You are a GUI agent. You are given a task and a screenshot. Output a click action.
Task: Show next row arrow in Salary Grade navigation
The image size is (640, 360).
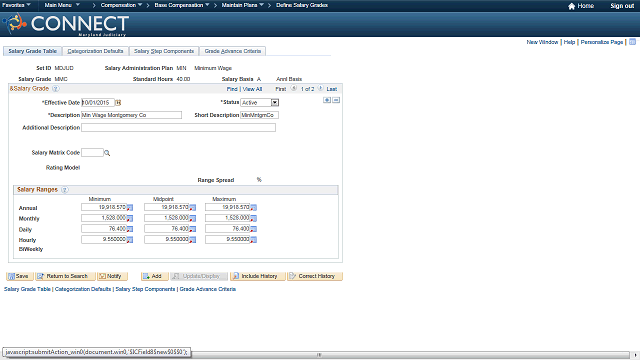320,88
